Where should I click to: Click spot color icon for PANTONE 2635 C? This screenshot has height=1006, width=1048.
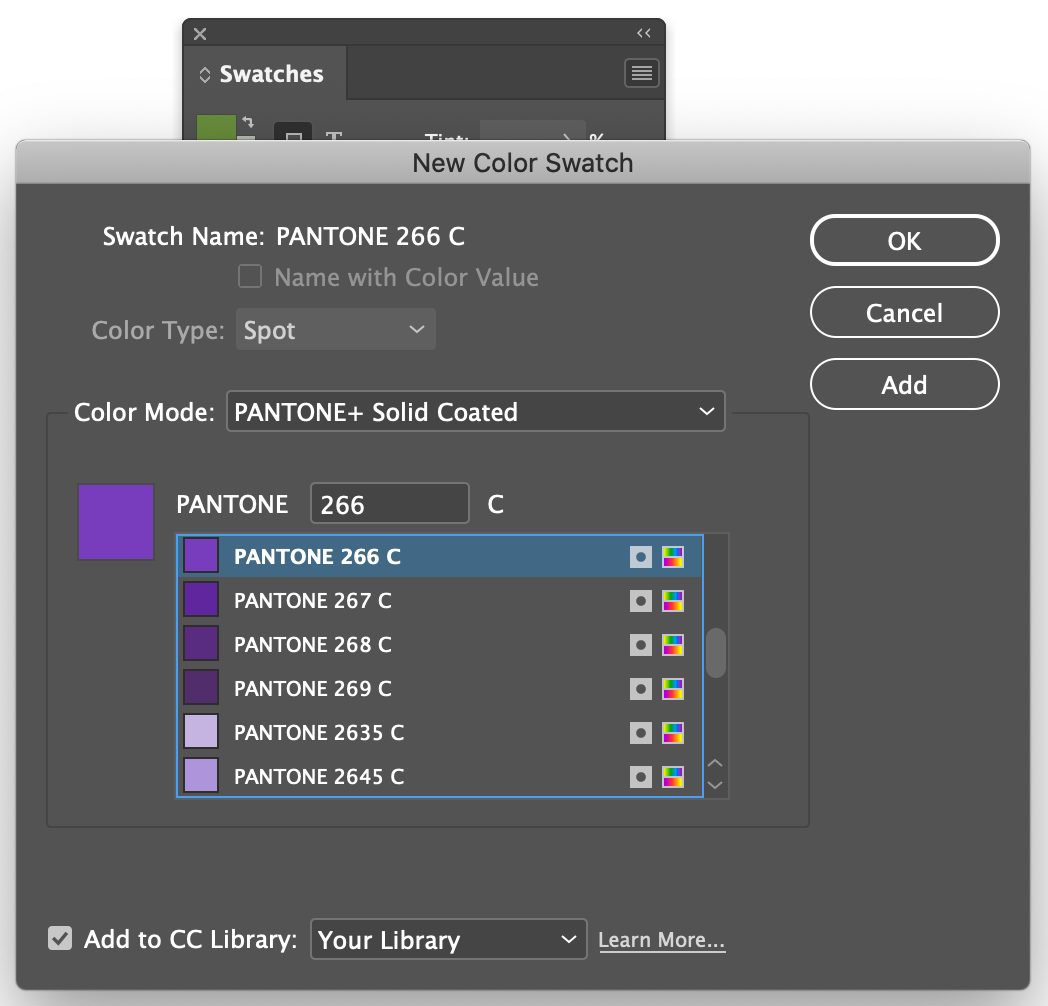tap(640, 733)
